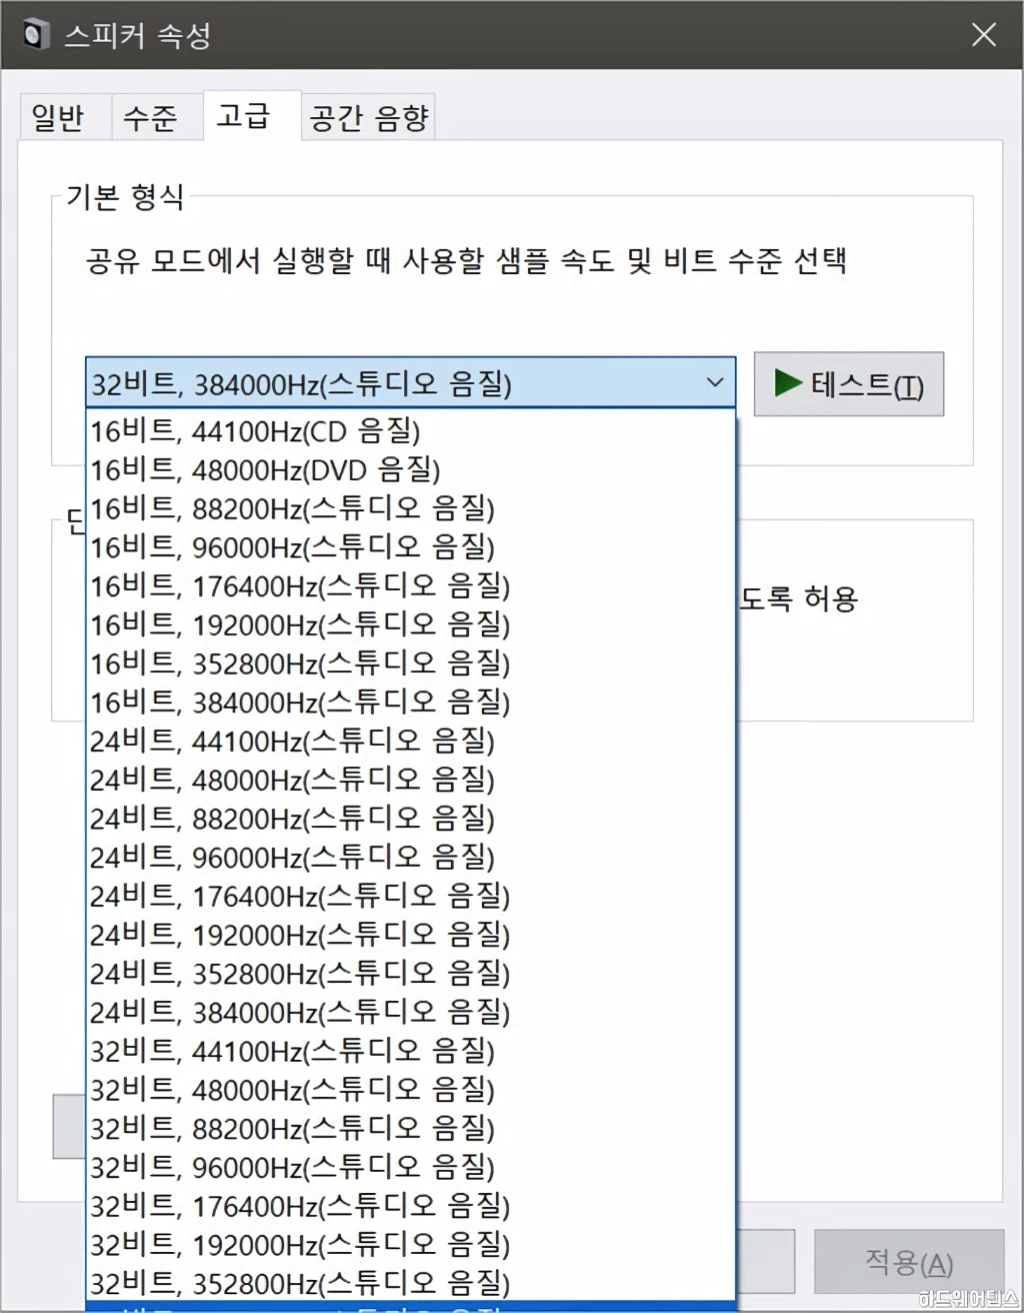The height and width of the screenshot is (1313, 1024).
Task: Choose 32비트, 96000Hz(스튜디오 음질)
Action: 411,1167
